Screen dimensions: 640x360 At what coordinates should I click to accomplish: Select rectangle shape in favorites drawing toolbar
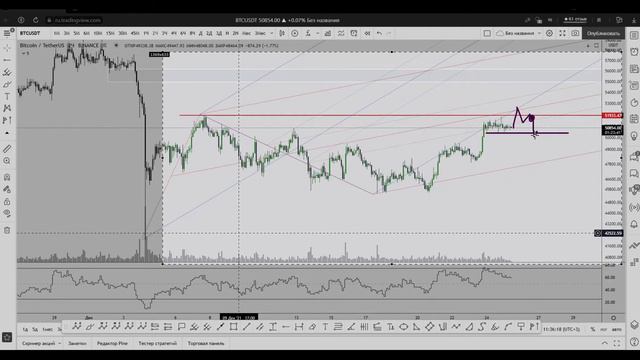233,327
